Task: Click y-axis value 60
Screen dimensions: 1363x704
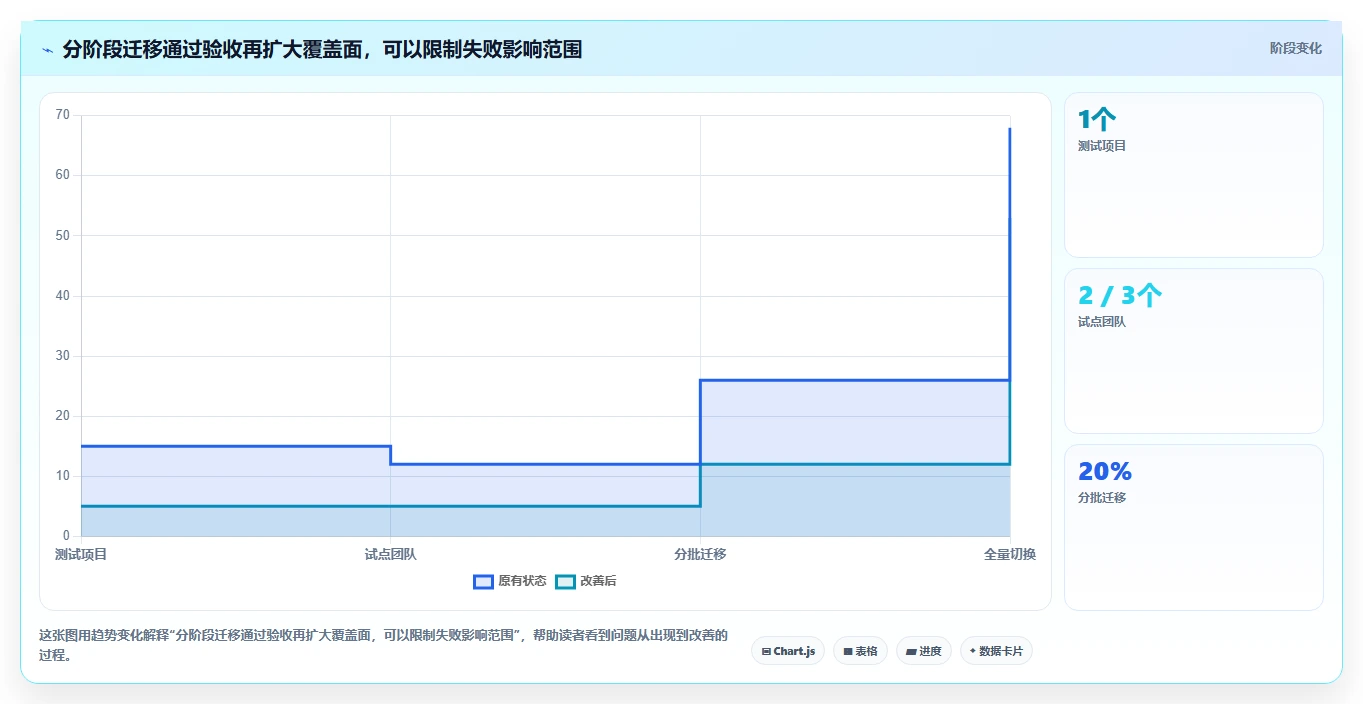Action: (63, 175)
